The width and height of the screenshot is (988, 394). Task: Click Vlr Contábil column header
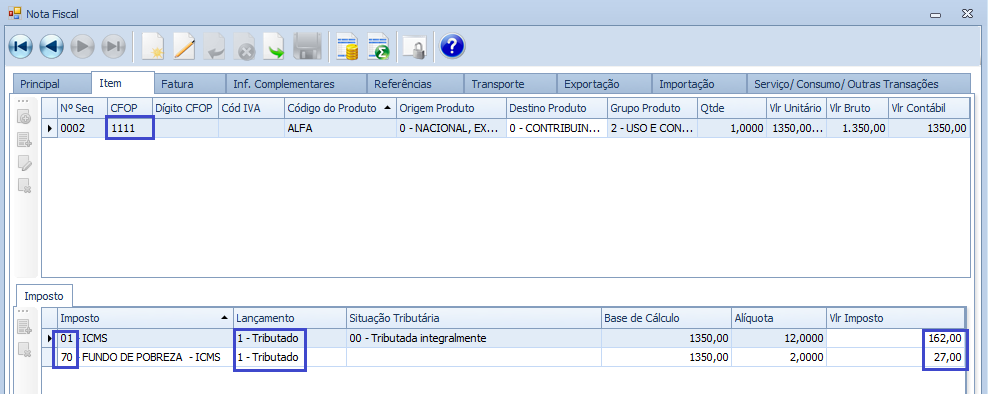(929, 108)
